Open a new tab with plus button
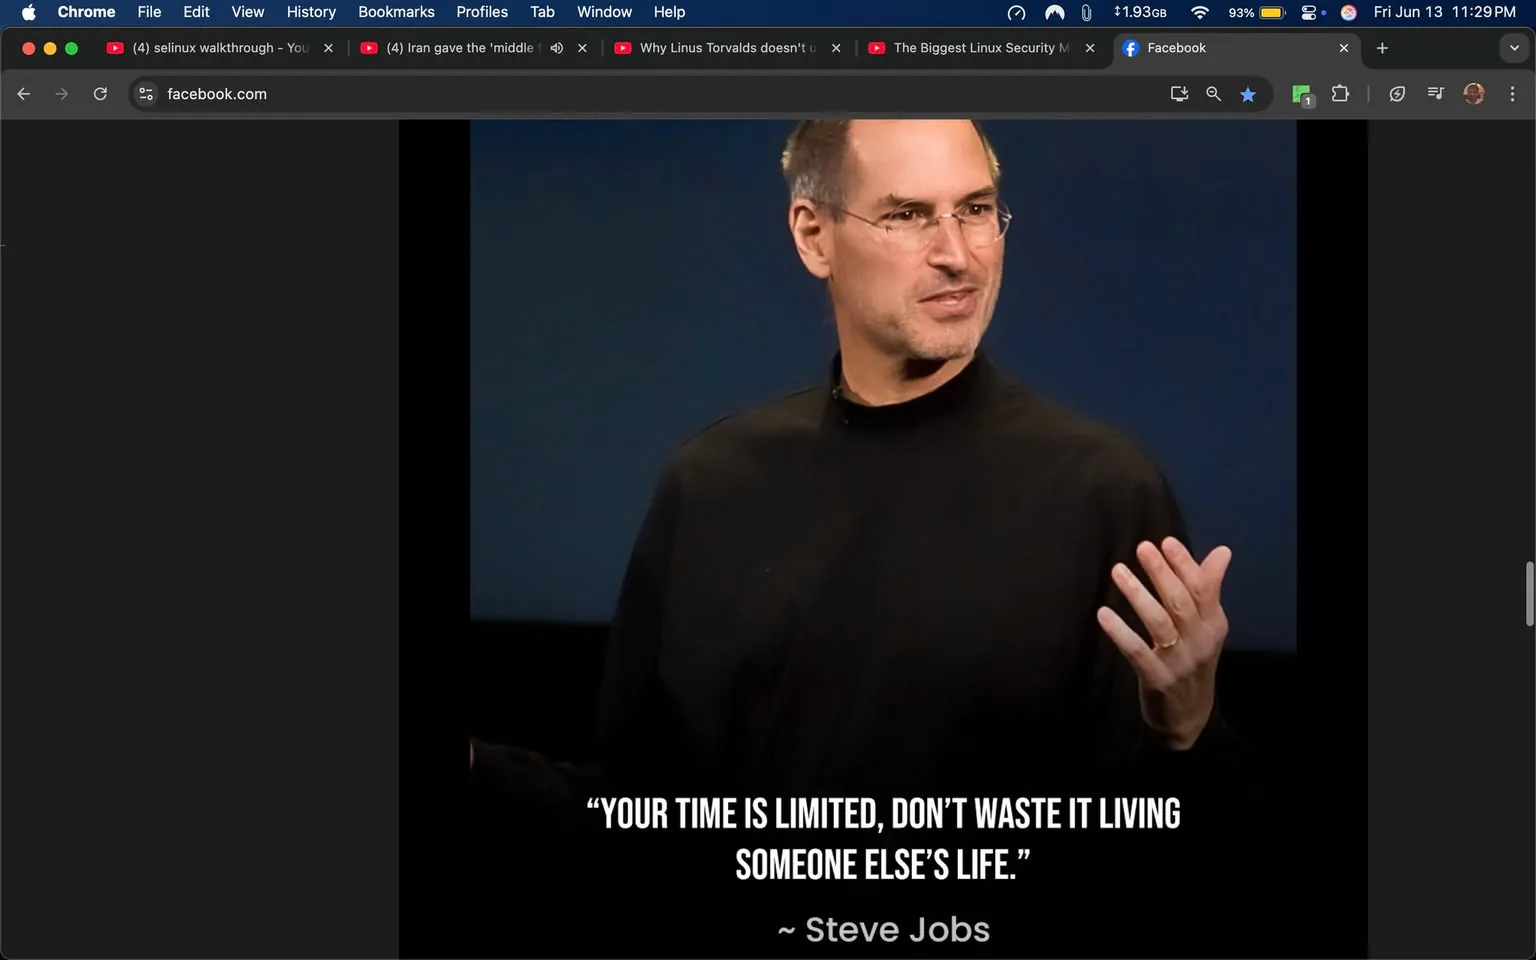 pyautogui.click(x=1382, y=48)
